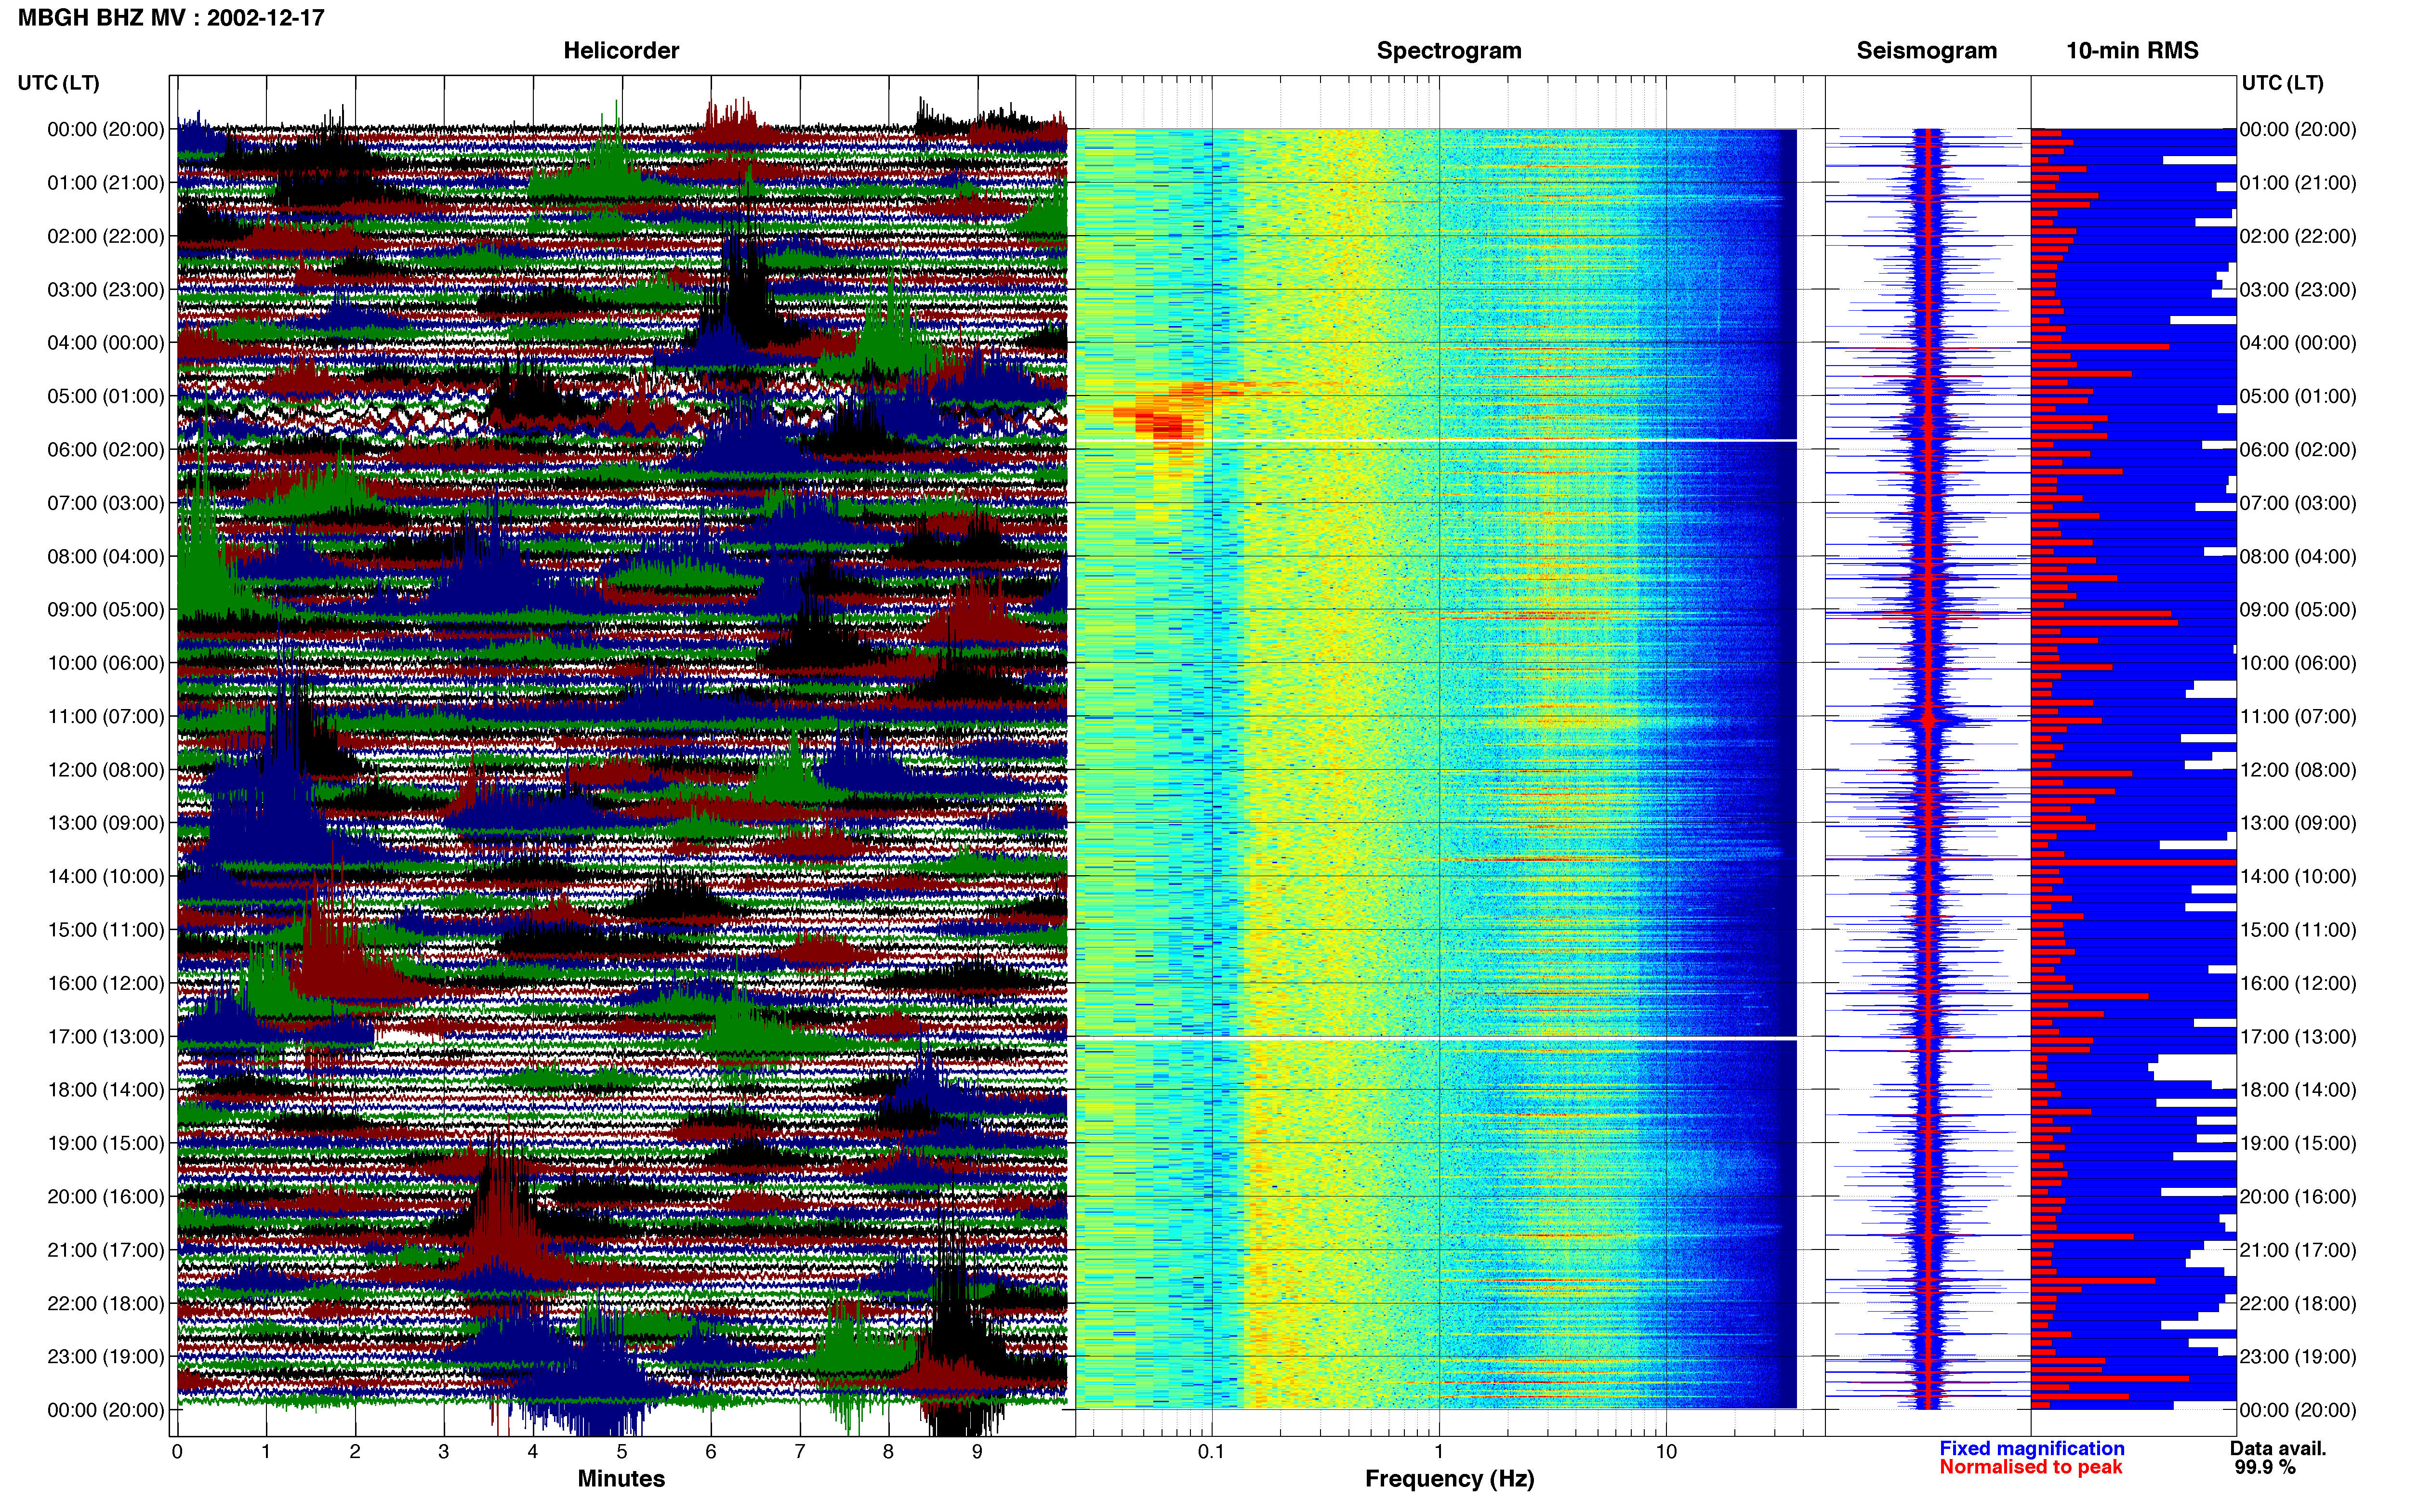Click left time label 22:00 (18:00)
The width and height of the screenshot is (2418, 1512).
point(106,1304)
